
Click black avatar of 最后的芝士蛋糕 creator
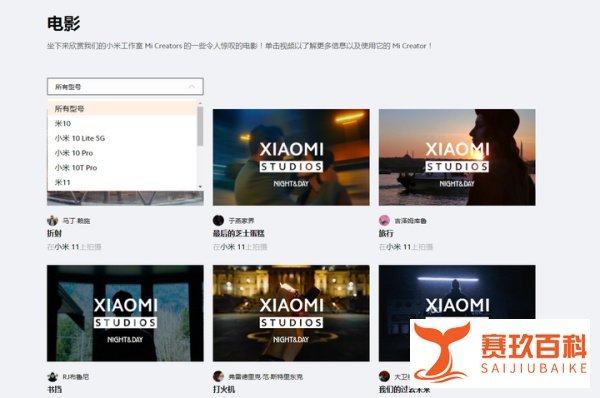(x=218, y=220)
